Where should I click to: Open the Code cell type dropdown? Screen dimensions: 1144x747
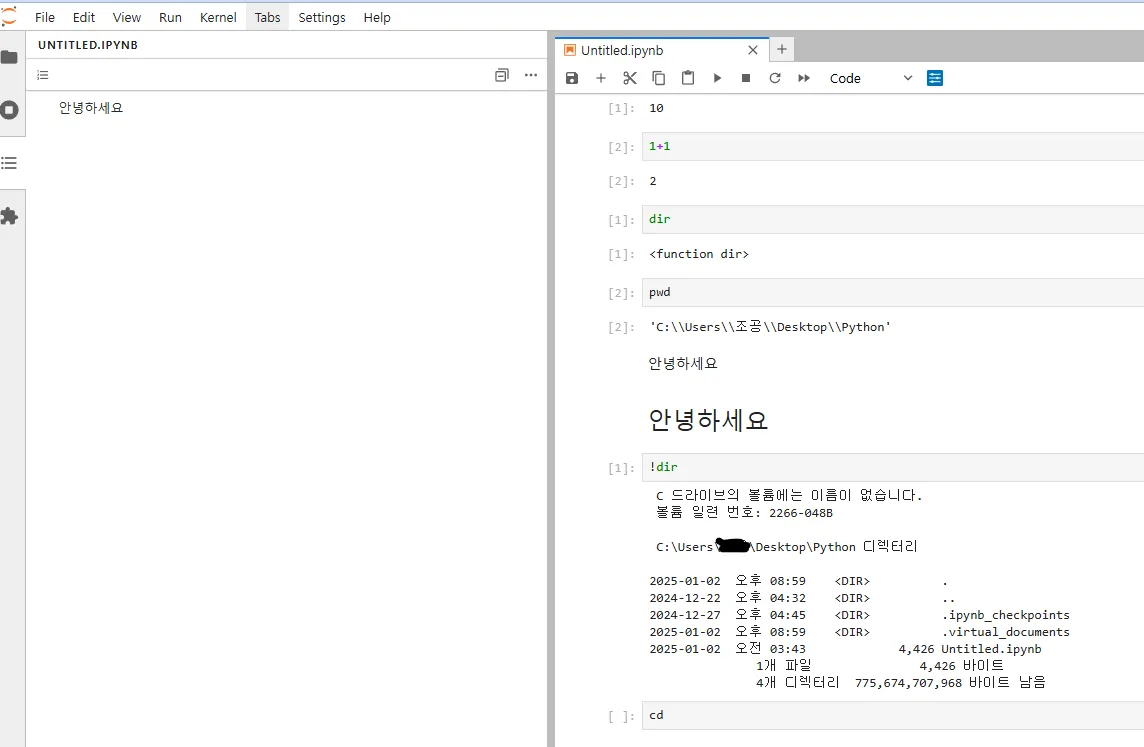pos(870,78)
